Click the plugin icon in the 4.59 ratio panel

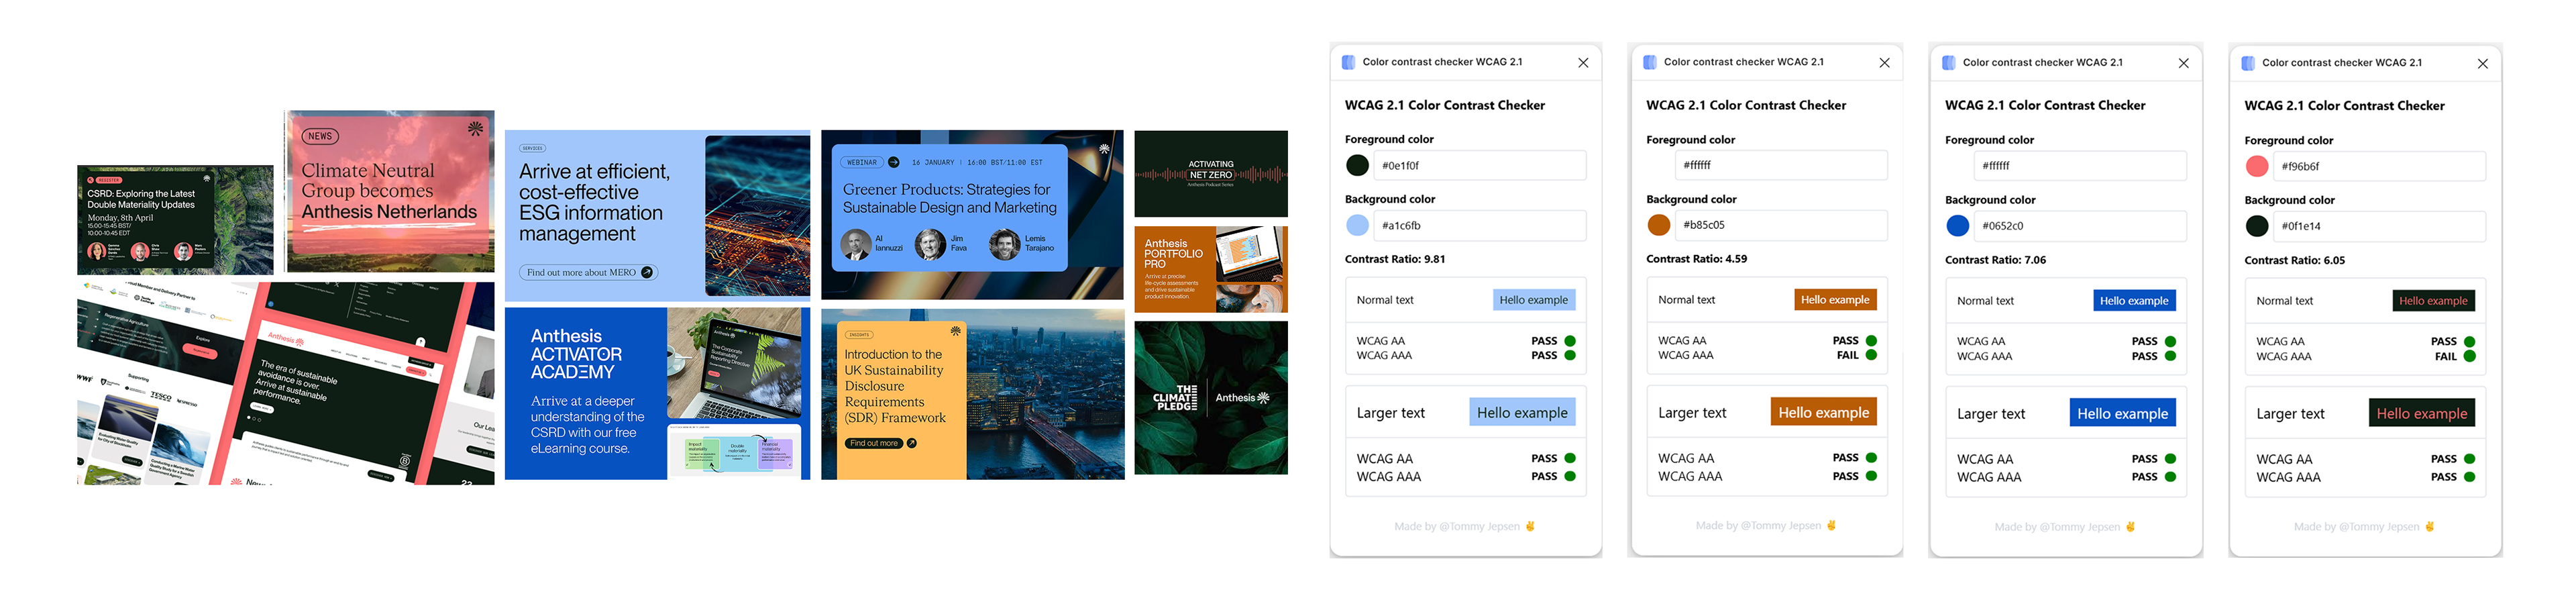point(1650,62)
